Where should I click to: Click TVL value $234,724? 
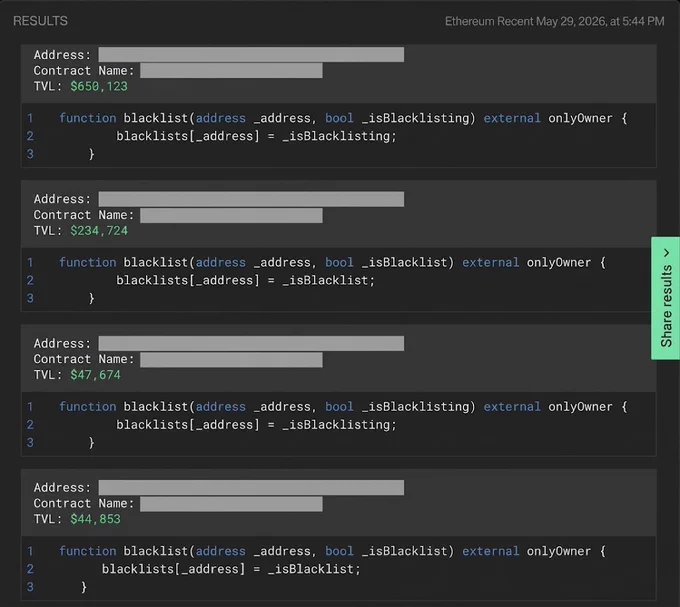(99, 231)
